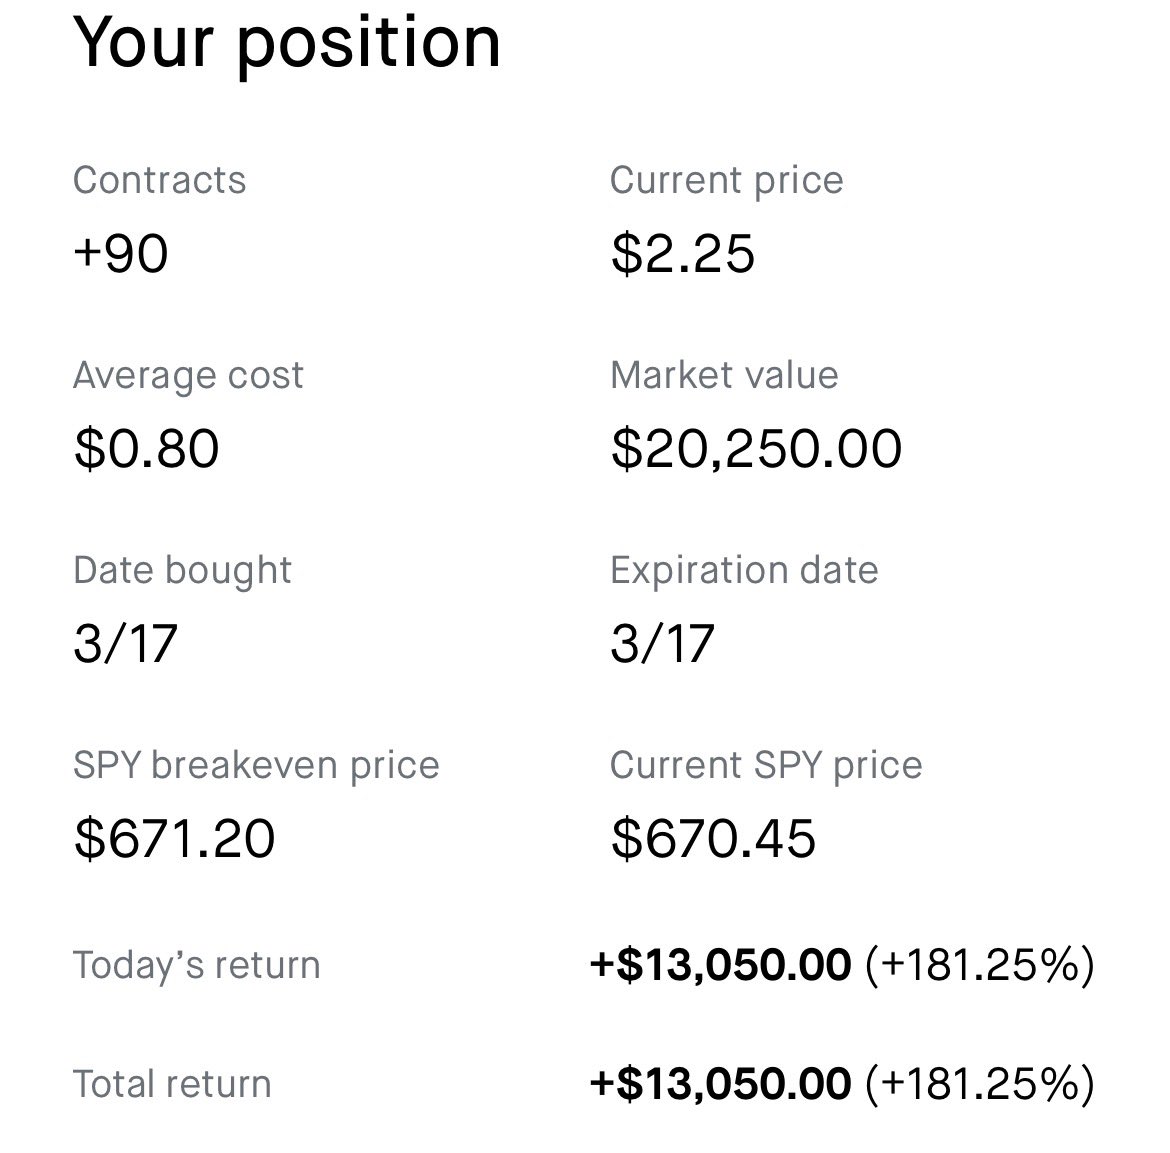The image size is (1170, 1153).
Task: Click the Current price label
Action: click(x=726, y=180)
